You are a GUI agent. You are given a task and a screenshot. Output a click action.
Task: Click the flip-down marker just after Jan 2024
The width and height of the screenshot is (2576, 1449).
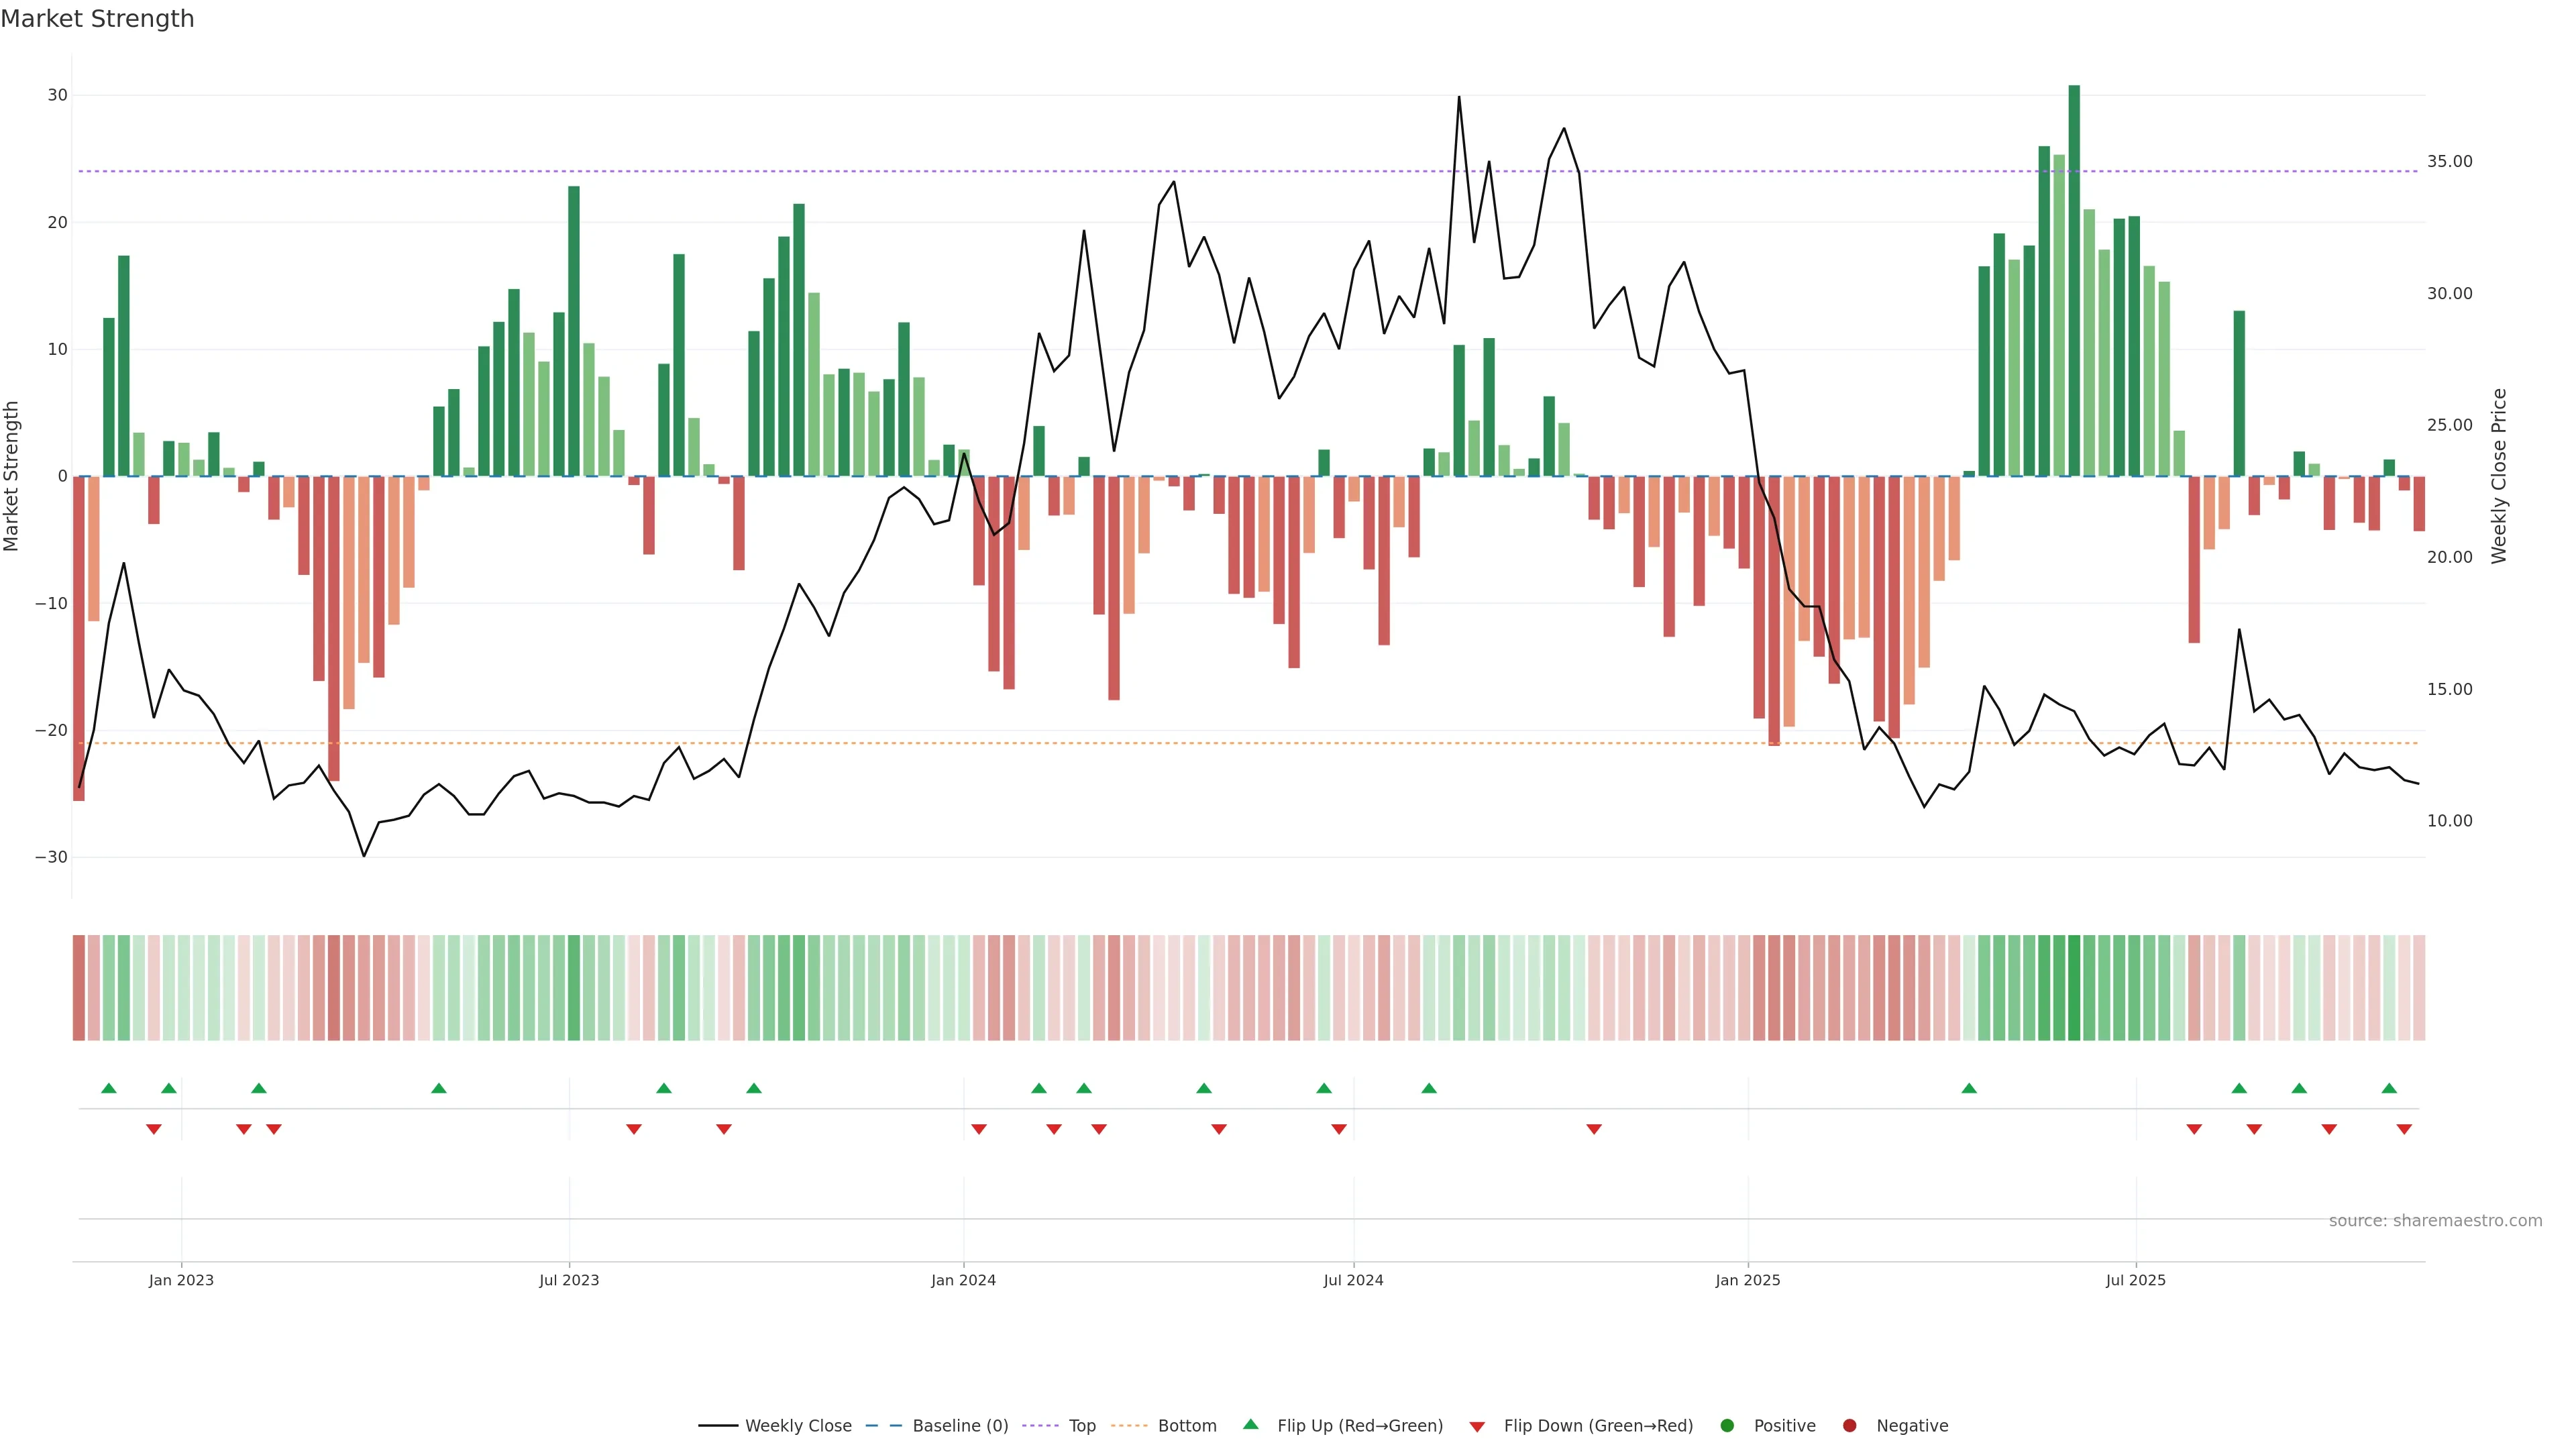click(979, 1129)
